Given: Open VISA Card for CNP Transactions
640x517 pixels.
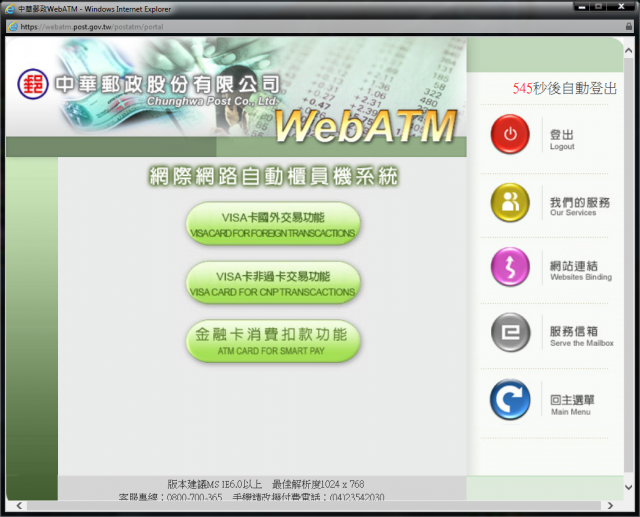Looking at the screenshot, I should [x=273, y=283].
